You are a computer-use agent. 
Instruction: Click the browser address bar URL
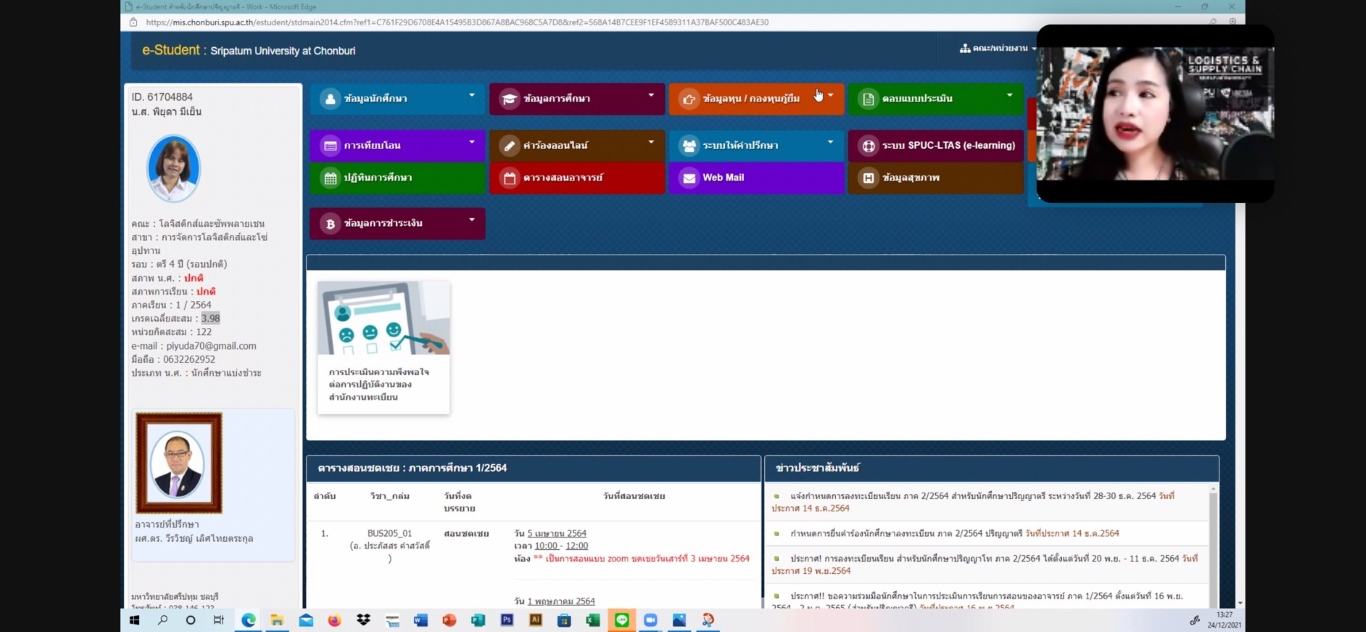coord(457,21)
